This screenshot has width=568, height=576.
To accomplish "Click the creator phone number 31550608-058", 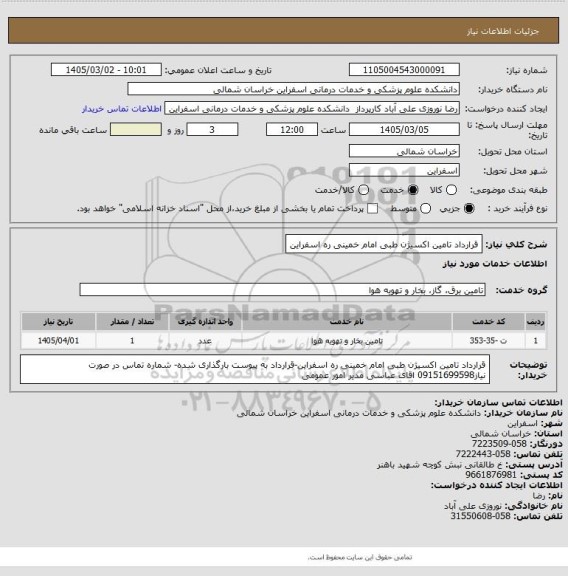I will [x=481, y=516].
